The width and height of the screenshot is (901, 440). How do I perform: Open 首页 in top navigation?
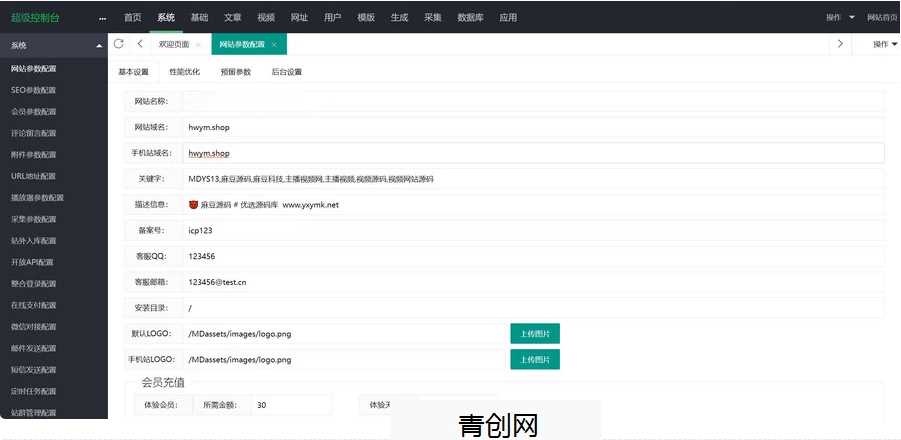(132, 17)
